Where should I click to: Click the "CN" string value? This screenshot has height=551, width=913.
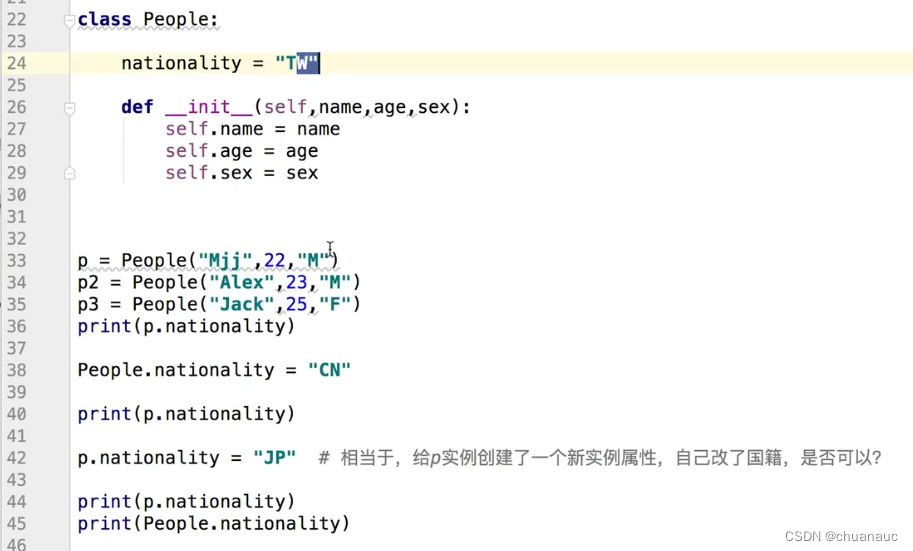(330, 370)
